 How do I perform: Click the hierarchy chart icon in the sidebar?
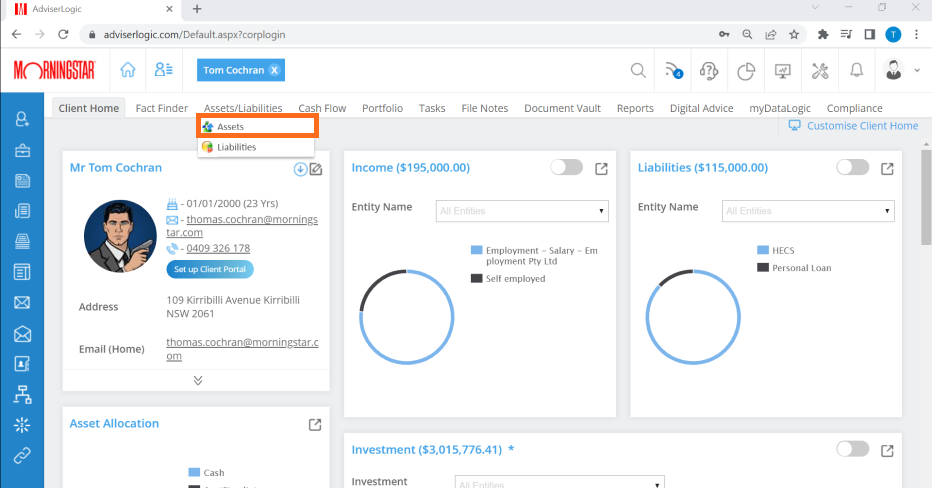click(22, 394)
